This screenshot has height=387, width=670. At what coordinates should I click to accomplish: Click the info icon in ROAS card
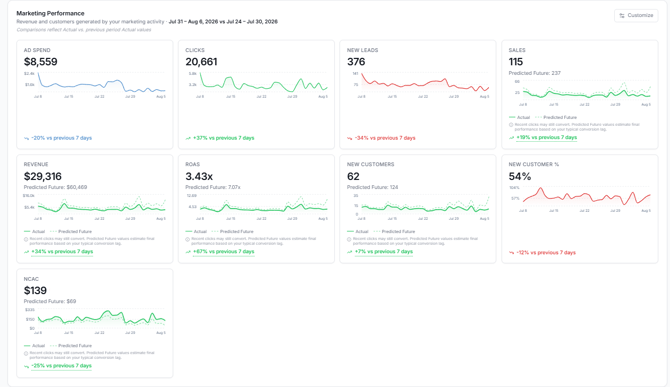(188, 239)
